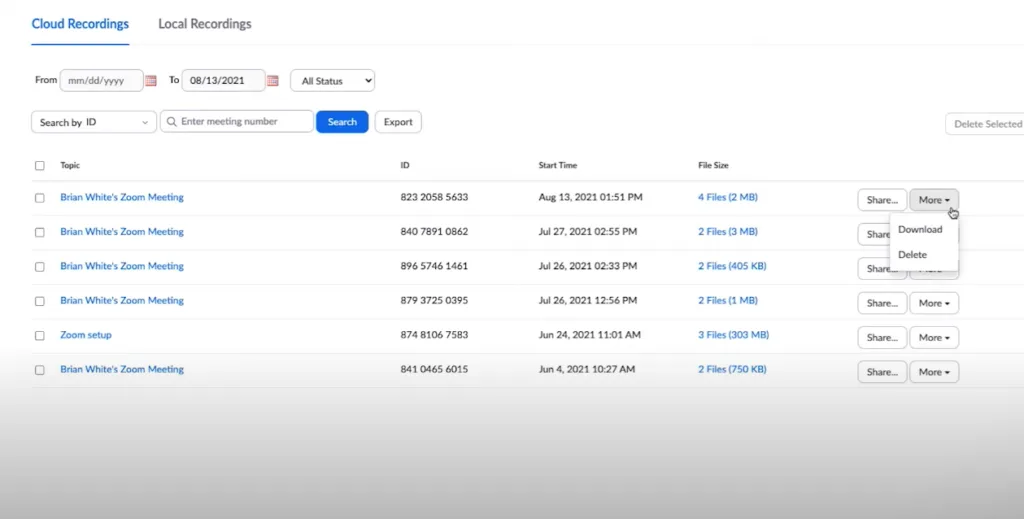Open the 2 Files (3 MB) link
The image size is (1024, 519).
tap(728, 232)
